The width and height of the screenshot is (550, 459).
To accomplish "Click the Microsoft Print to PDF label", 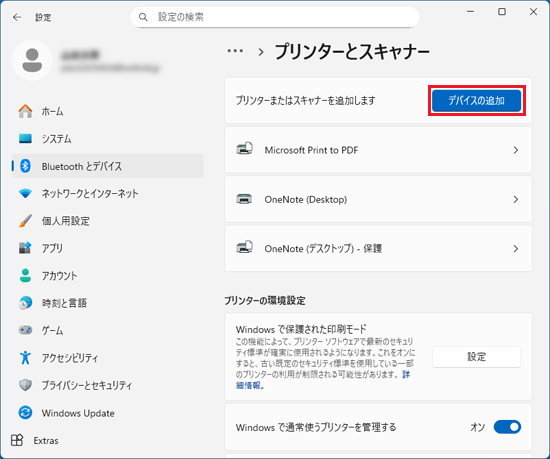I will point(311,150).
